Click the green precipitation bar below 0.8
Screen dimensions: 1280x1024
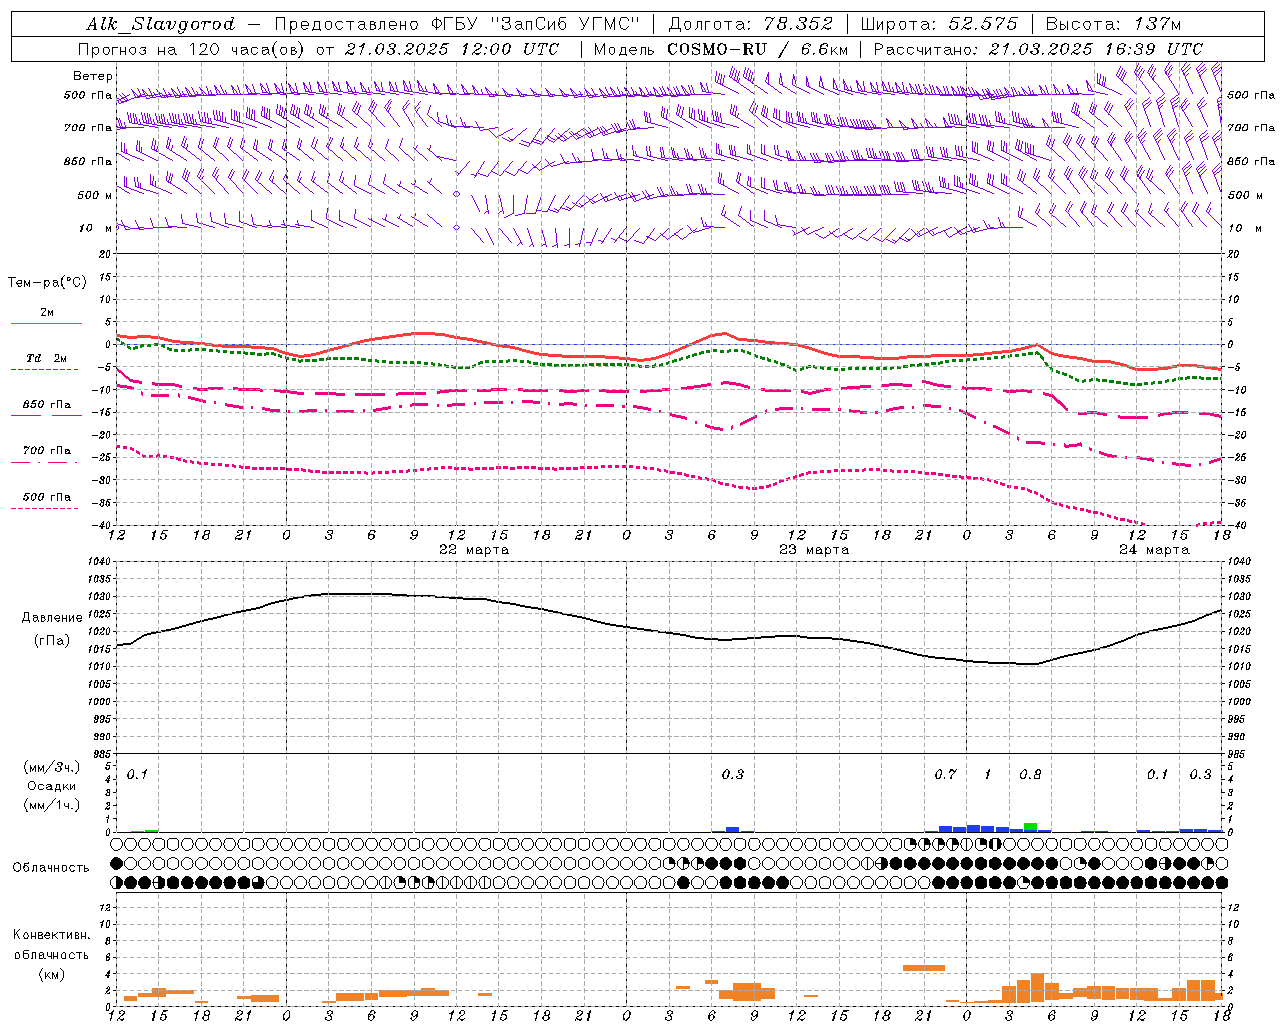pos(1030,827)
